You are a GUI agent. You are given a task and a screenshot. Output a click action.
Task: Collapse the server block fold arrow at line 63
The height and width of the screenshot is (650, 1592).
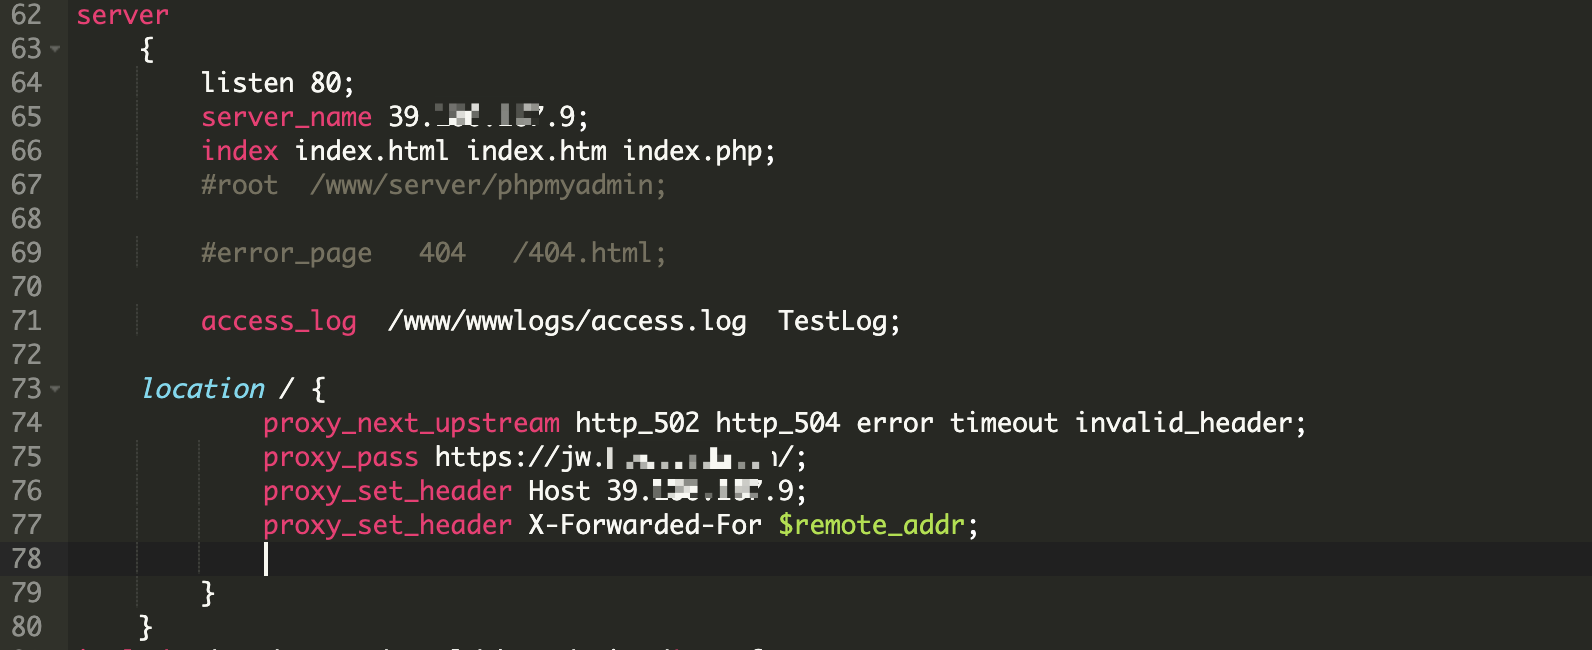55,49
